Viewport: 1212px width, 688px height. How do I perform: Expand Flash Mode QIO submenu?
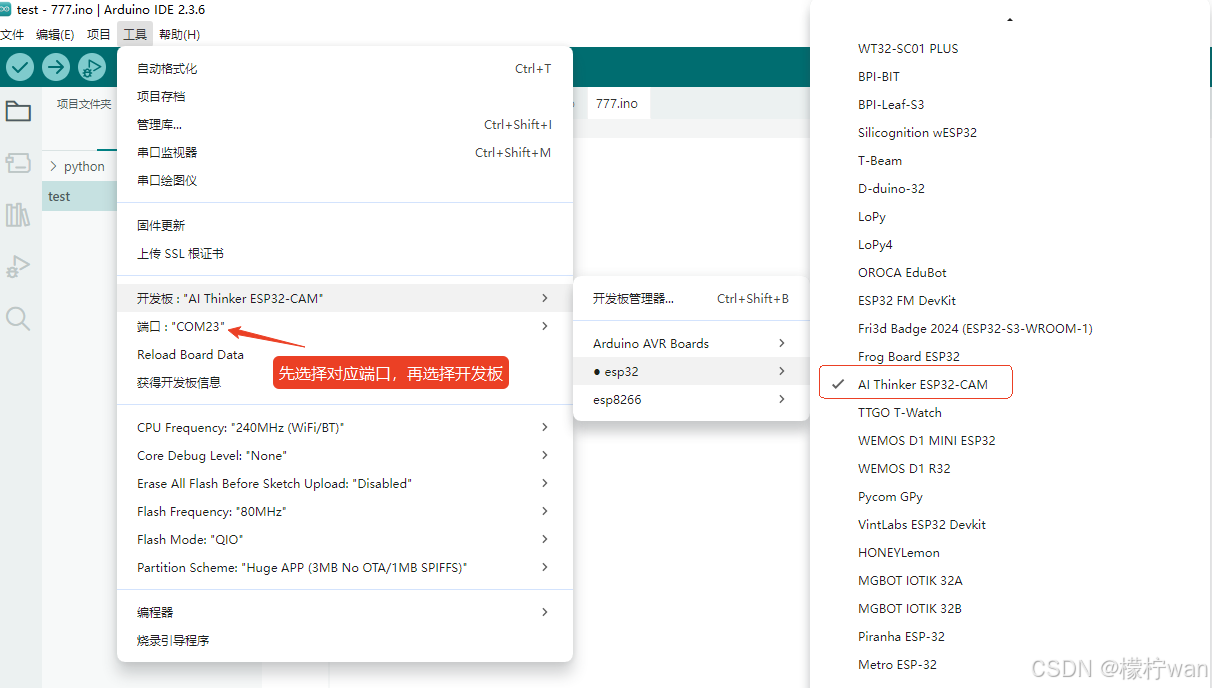pyautogui.click(x=344, y=539)
